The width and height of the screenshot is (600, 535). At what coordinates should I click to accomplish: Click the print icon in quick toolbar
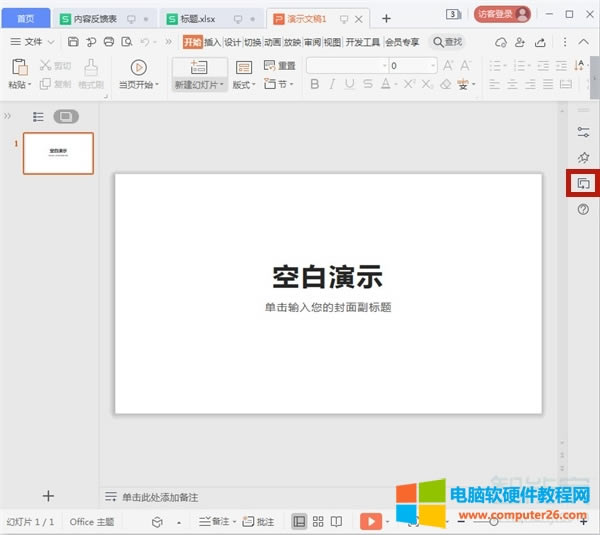(109, 42)
